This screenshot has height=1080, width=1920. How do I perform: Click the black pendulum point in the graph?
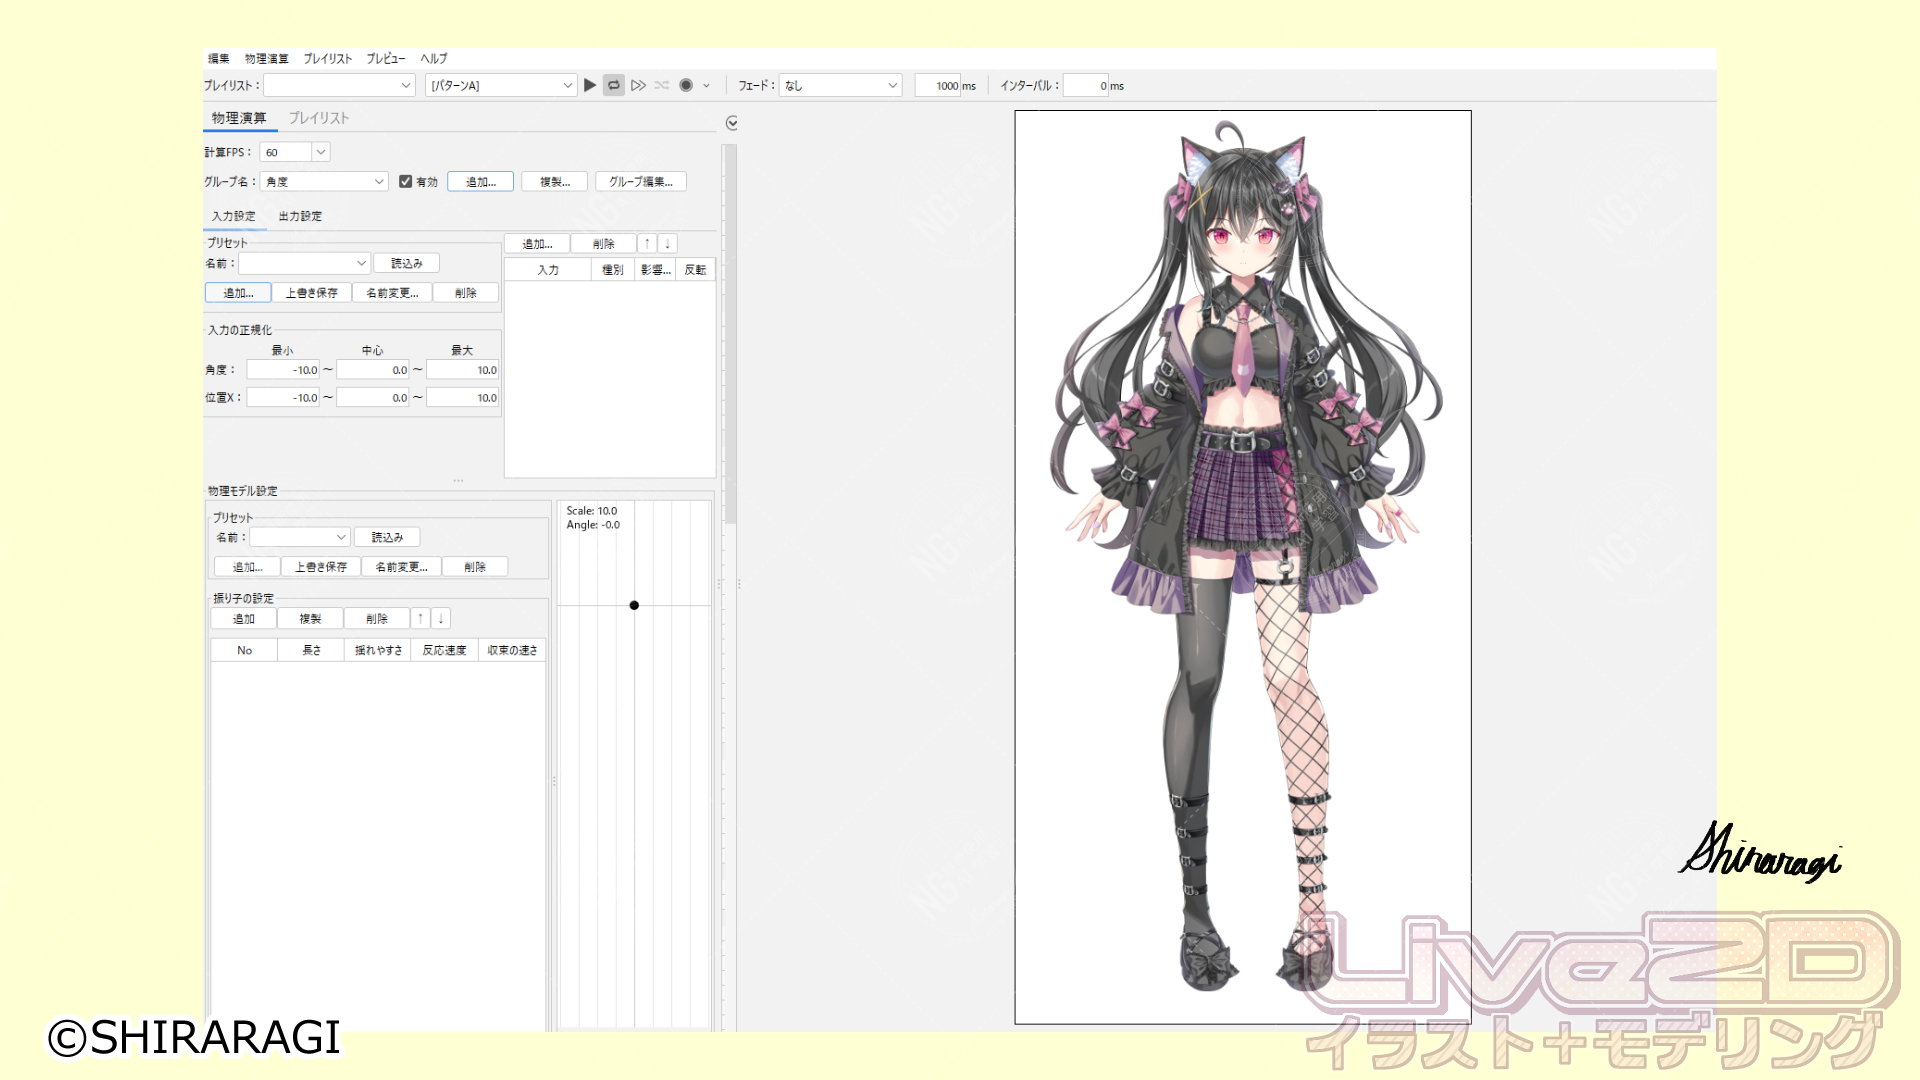634,605
